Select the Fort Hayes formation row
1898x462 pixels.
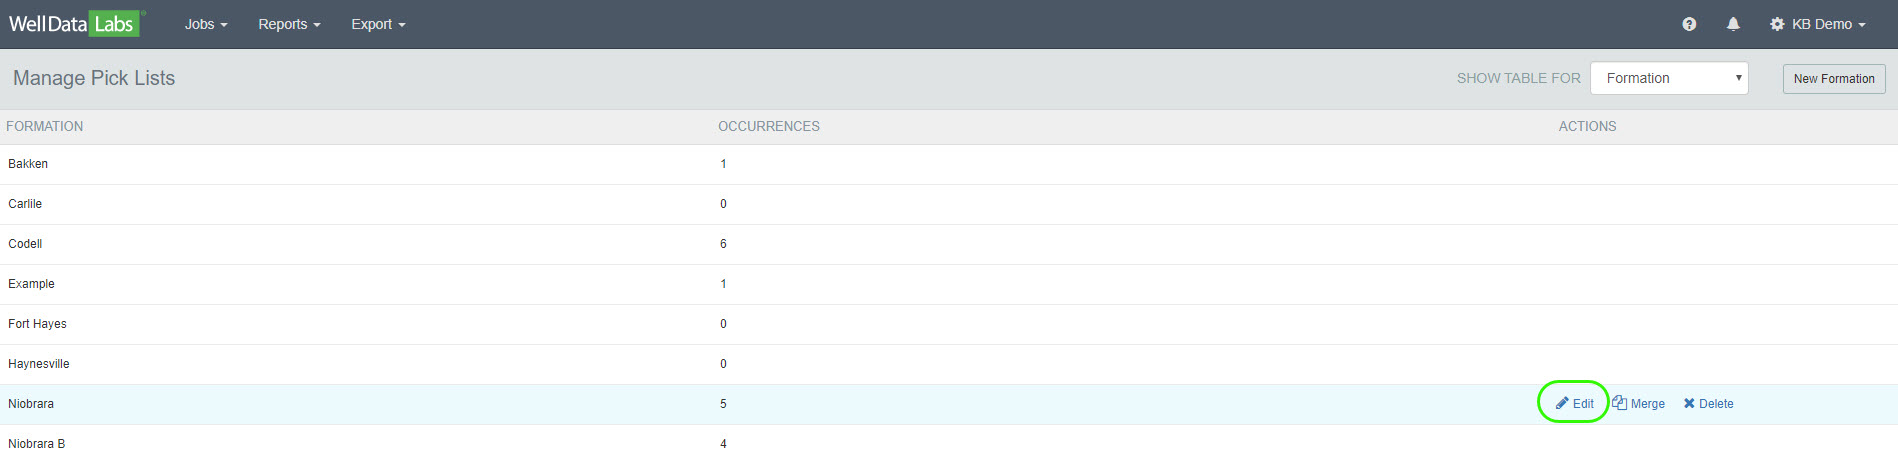point(37,324)
